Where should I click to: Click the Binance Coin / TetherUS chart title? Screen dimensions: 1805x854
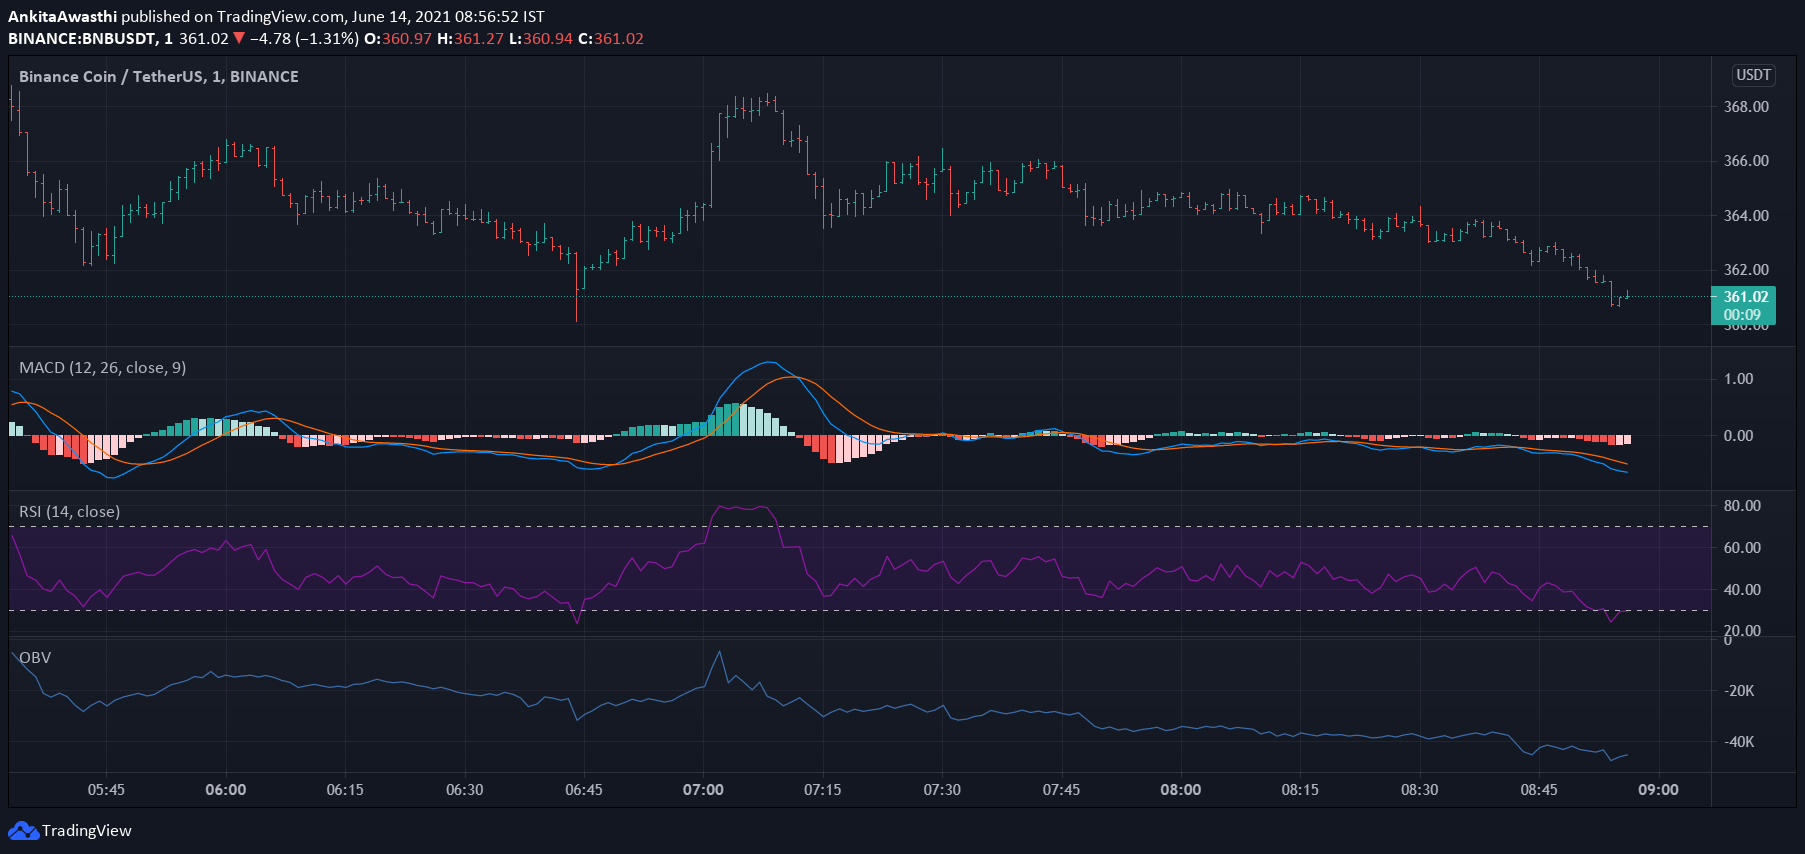(159, 77)
